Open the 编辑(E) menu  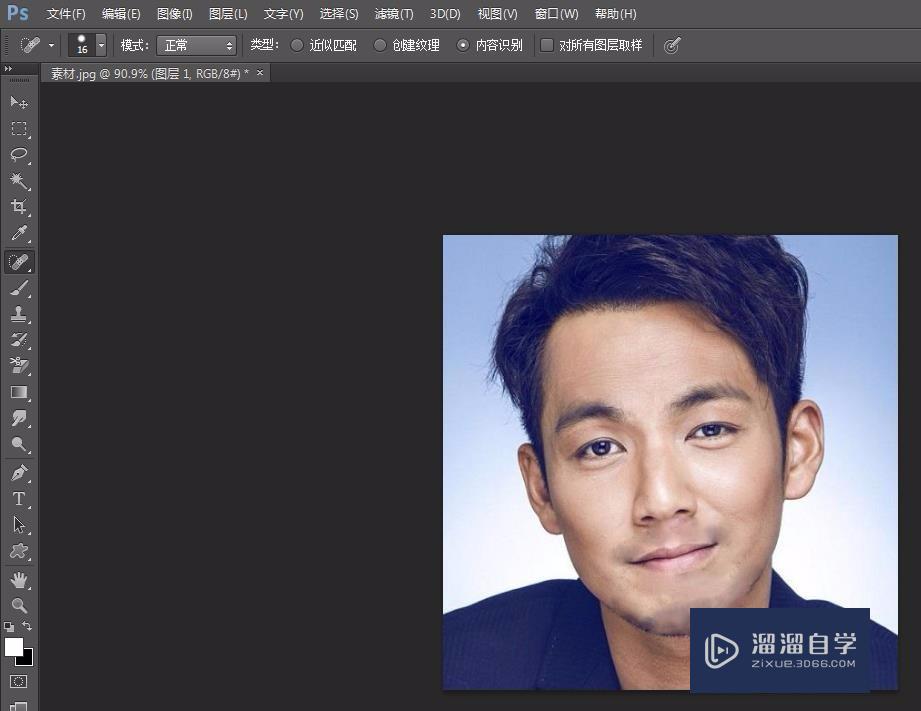121,14
